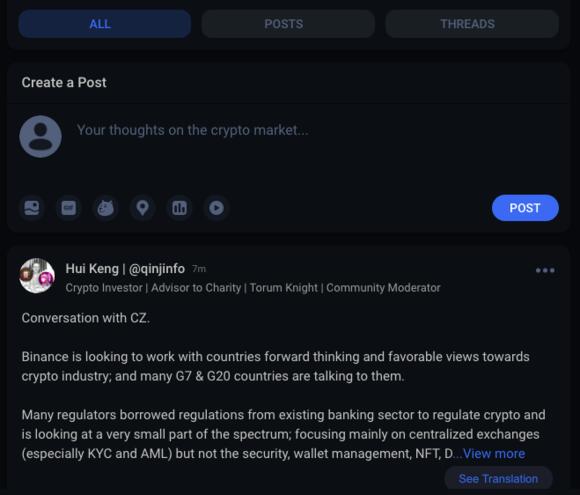Open the doge sticker picker
This screenshot has width=580, height=495.
[106, 208]
